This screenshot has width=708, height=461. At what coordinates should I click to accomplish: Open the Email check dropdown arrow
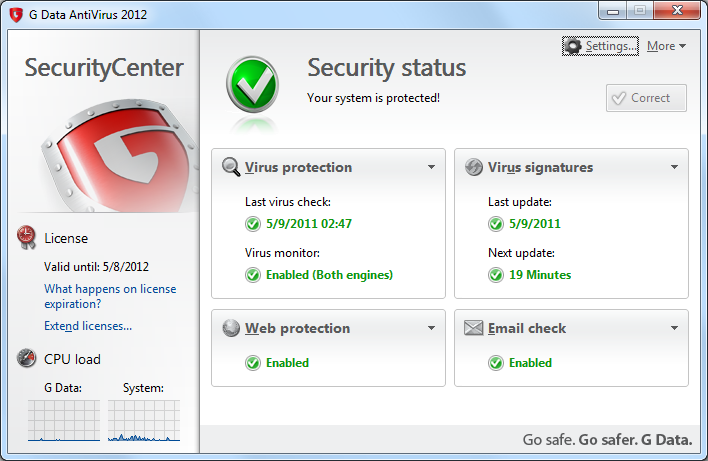click(x=674, y=328)
